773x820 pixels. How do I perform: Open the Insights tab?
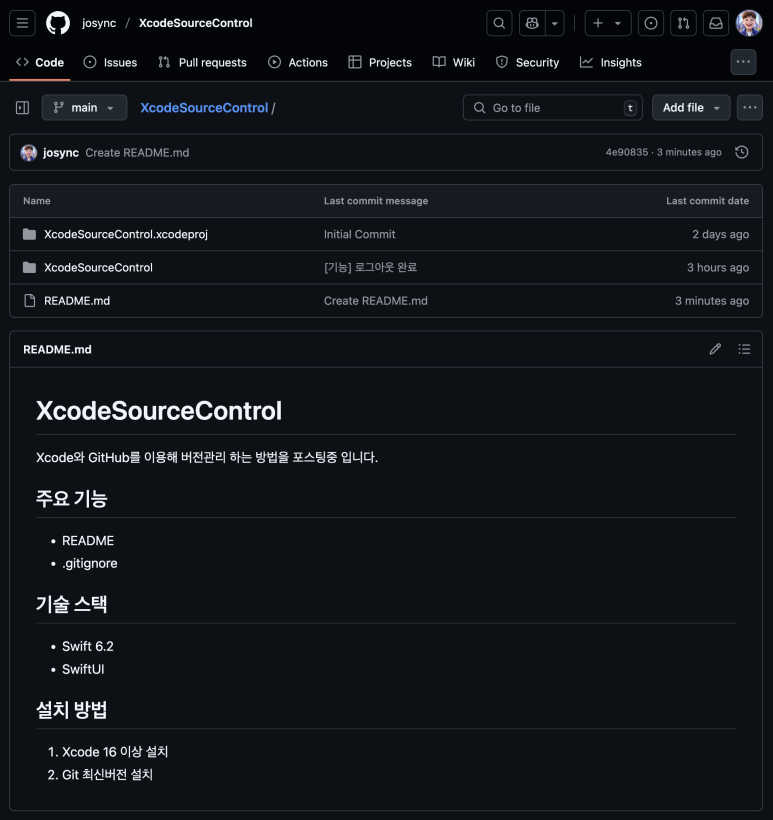tap(611, 62)
